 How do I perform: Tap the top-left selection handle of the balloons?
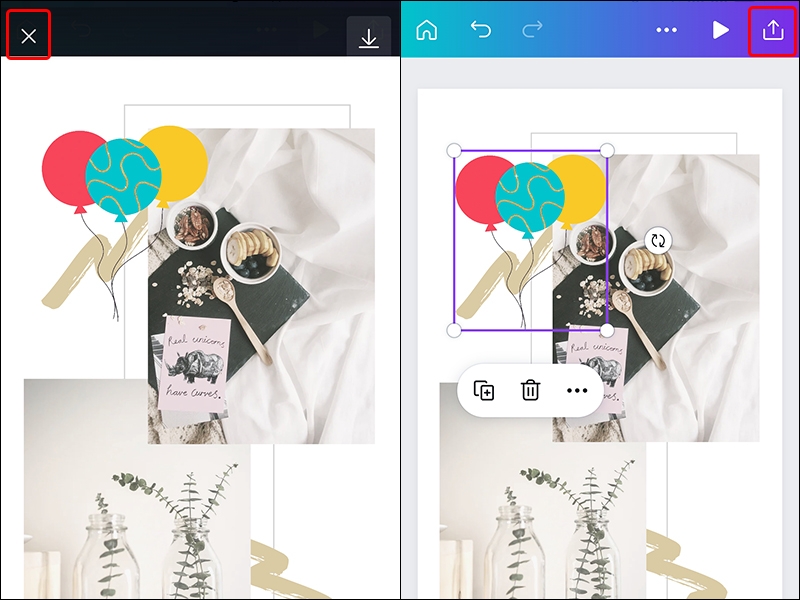455,150
